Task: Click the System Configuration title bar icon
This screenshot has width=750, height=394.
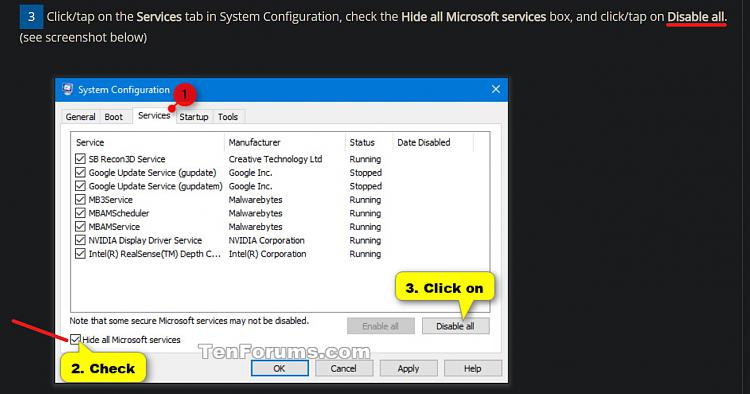Action: pyautogui.click(x=68, y=89)
